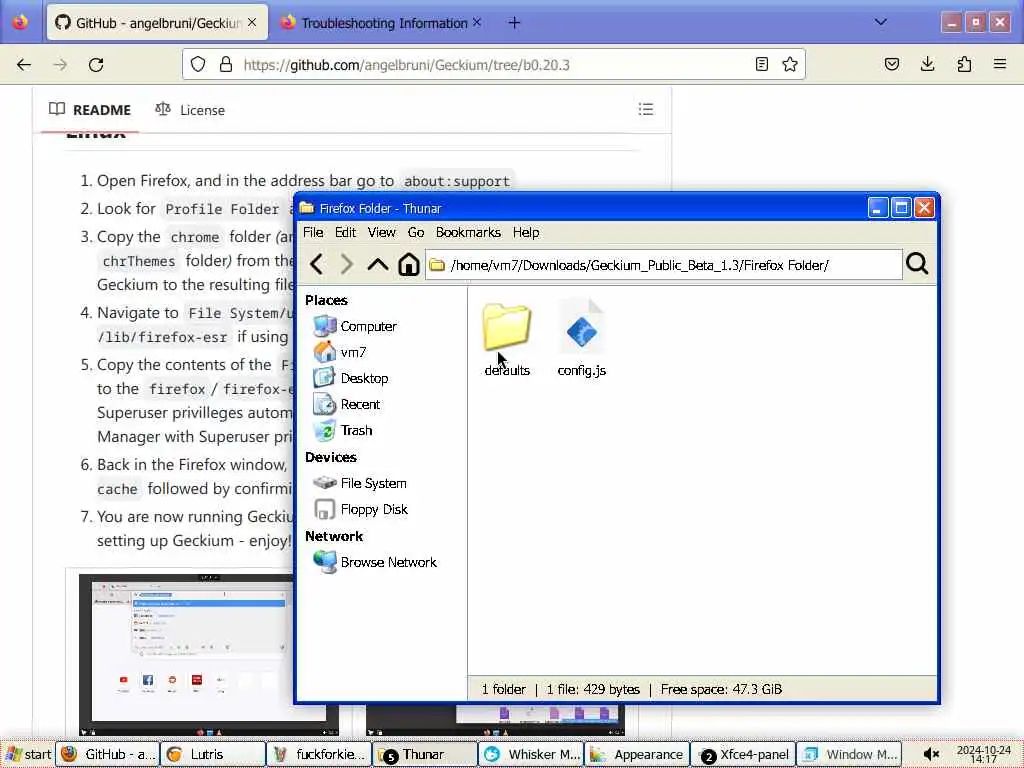The height and width of the screenshot is (768, 1024).
Task: Close Troubleshooting Information tab
Action: tap(477, 22)
